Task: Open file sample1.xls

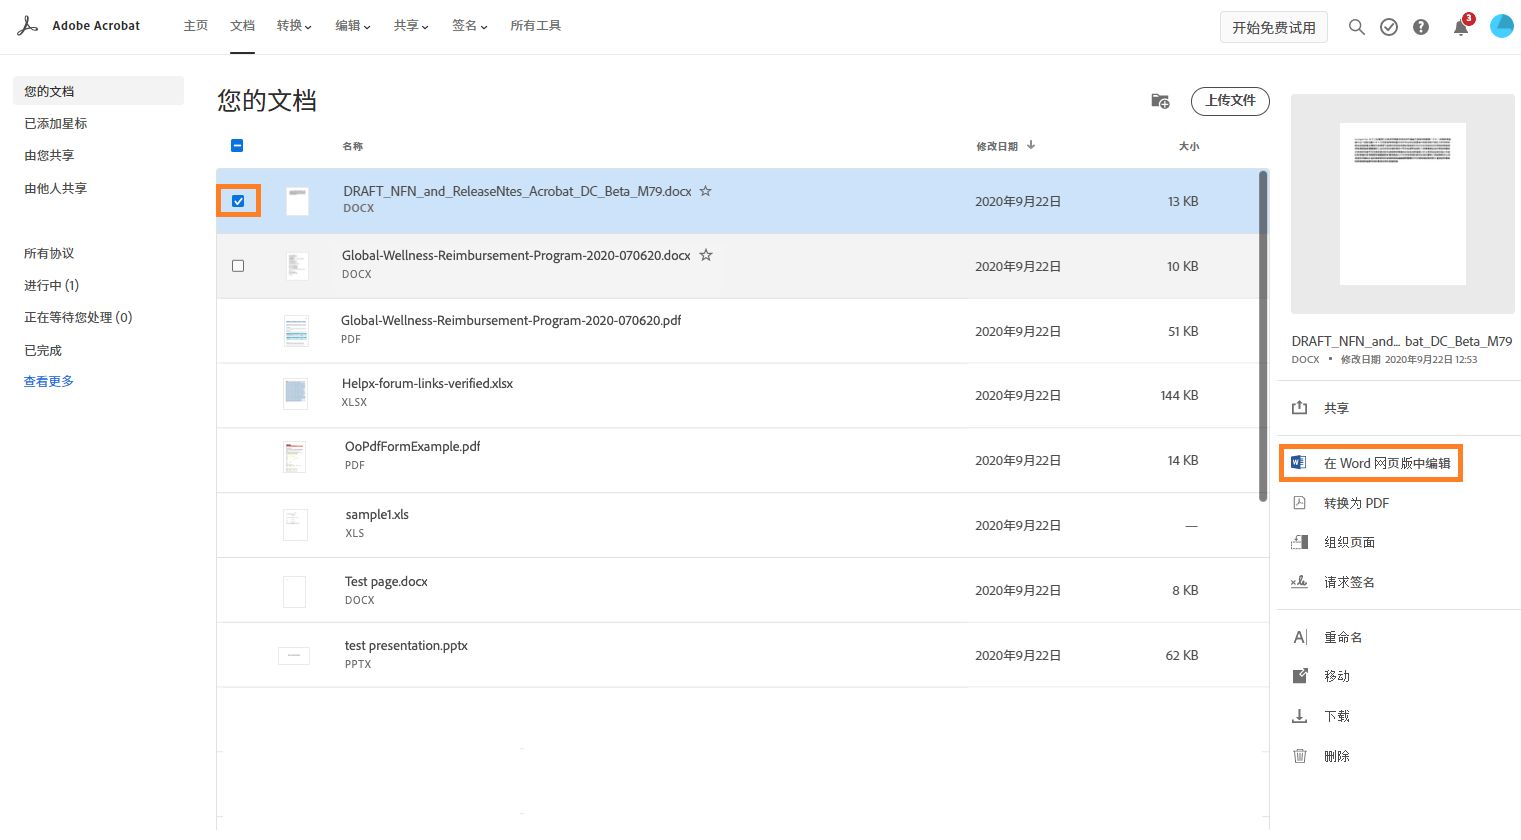Action: 377,514
